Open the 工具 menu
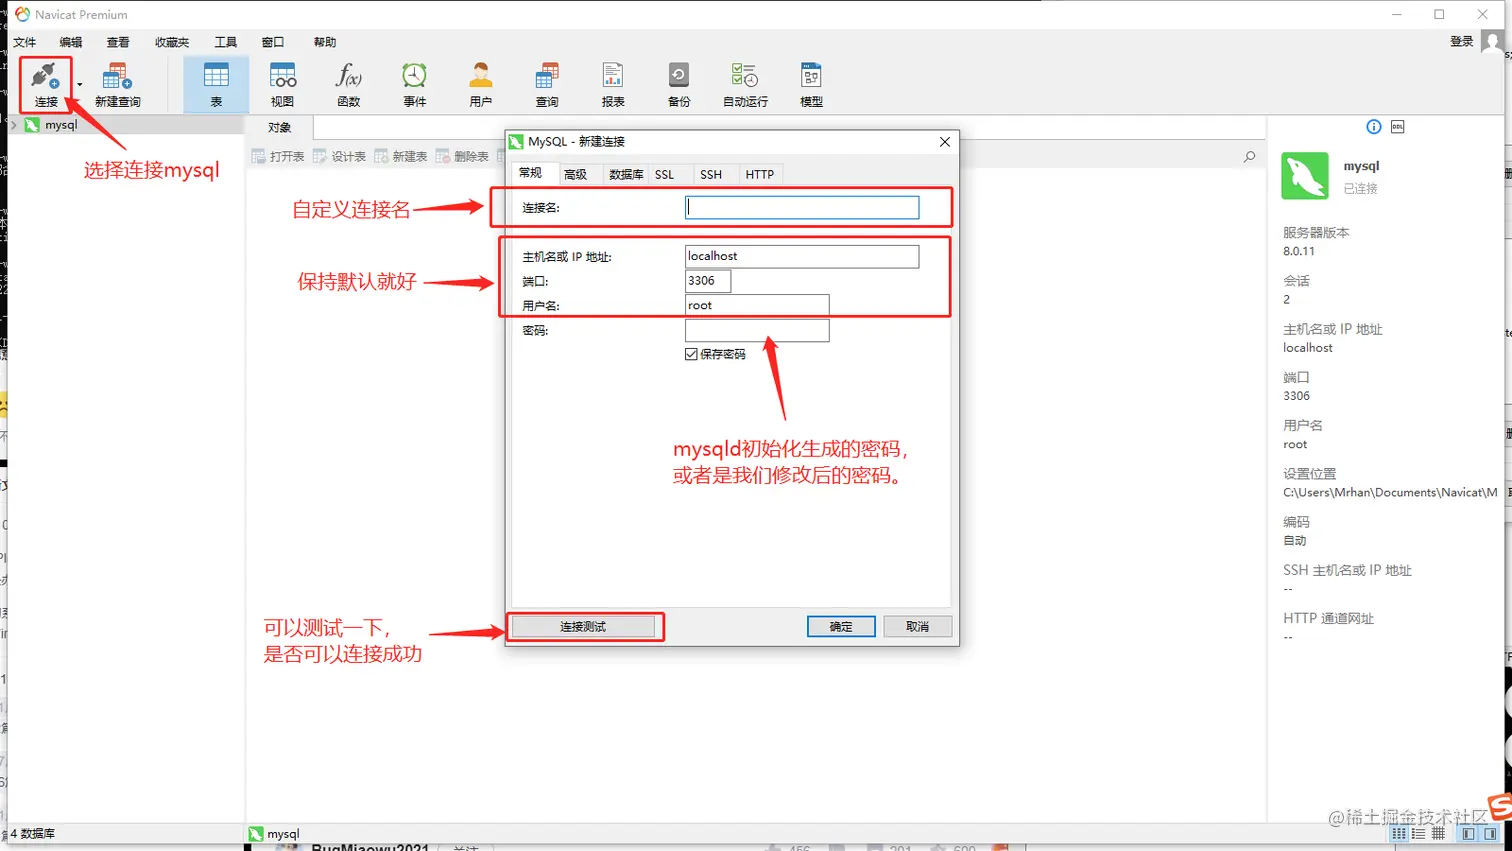This screenshot has width=1512, height=851. (x=226, y=42)
